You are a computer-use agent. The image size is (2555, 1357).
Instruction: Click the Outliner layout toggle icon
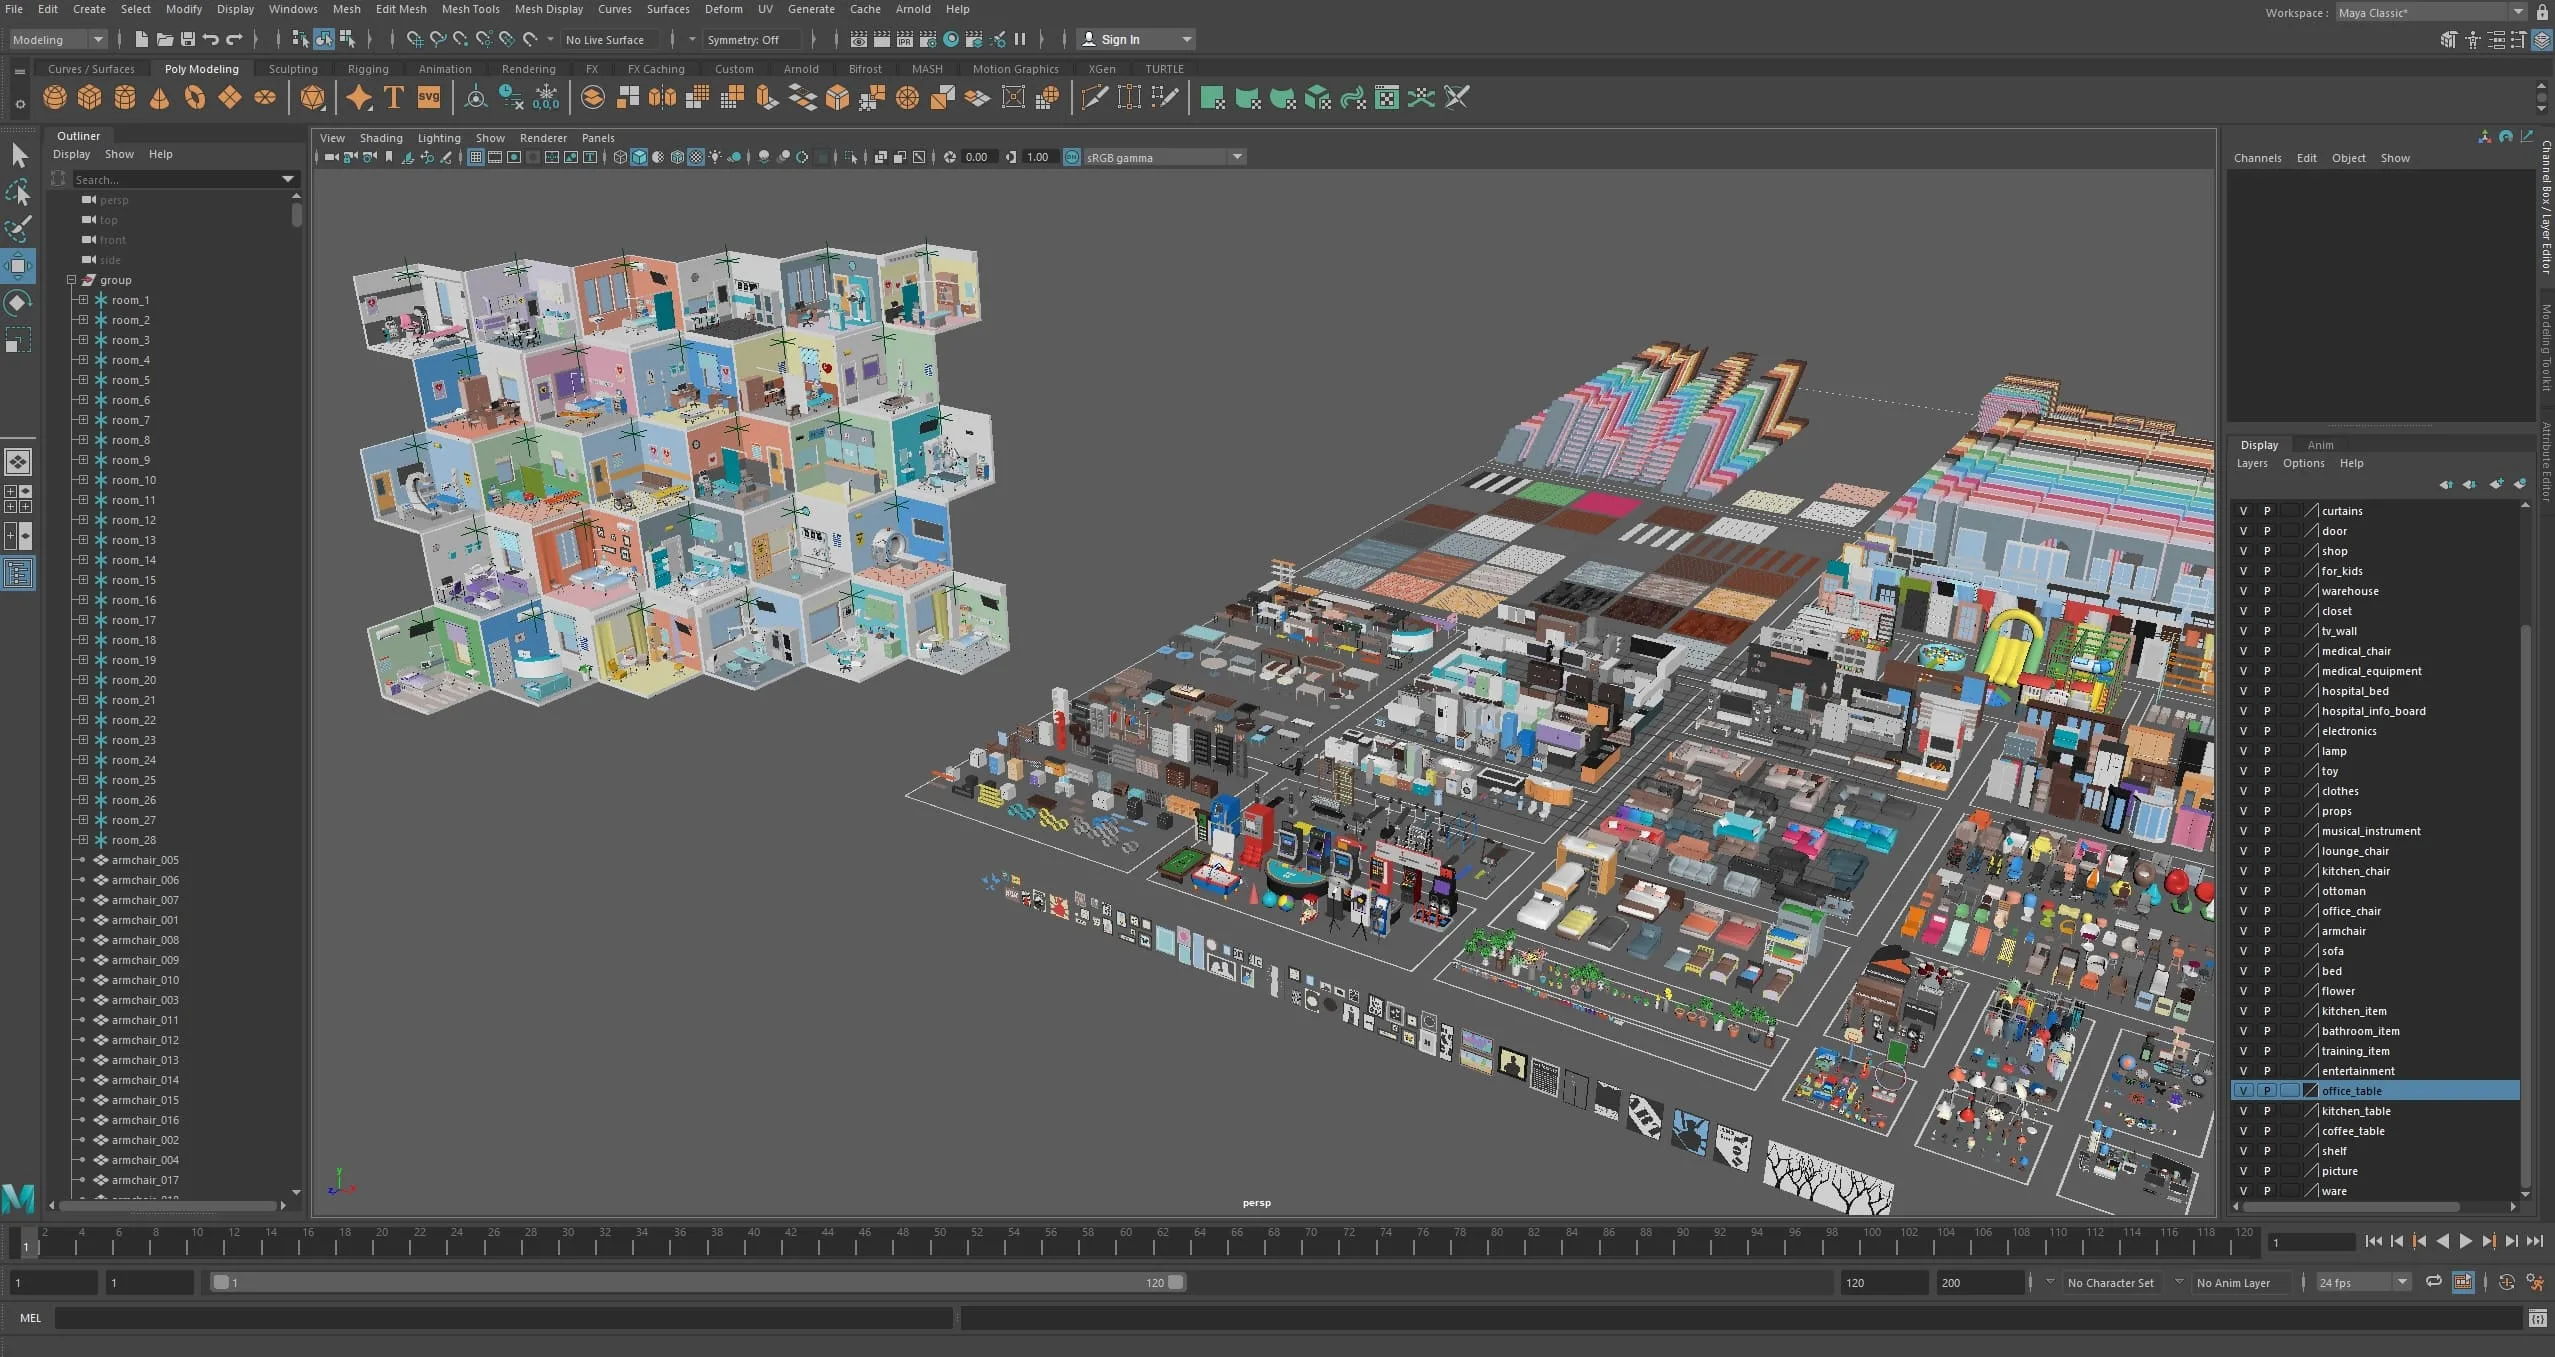click(x=18, y=573)
